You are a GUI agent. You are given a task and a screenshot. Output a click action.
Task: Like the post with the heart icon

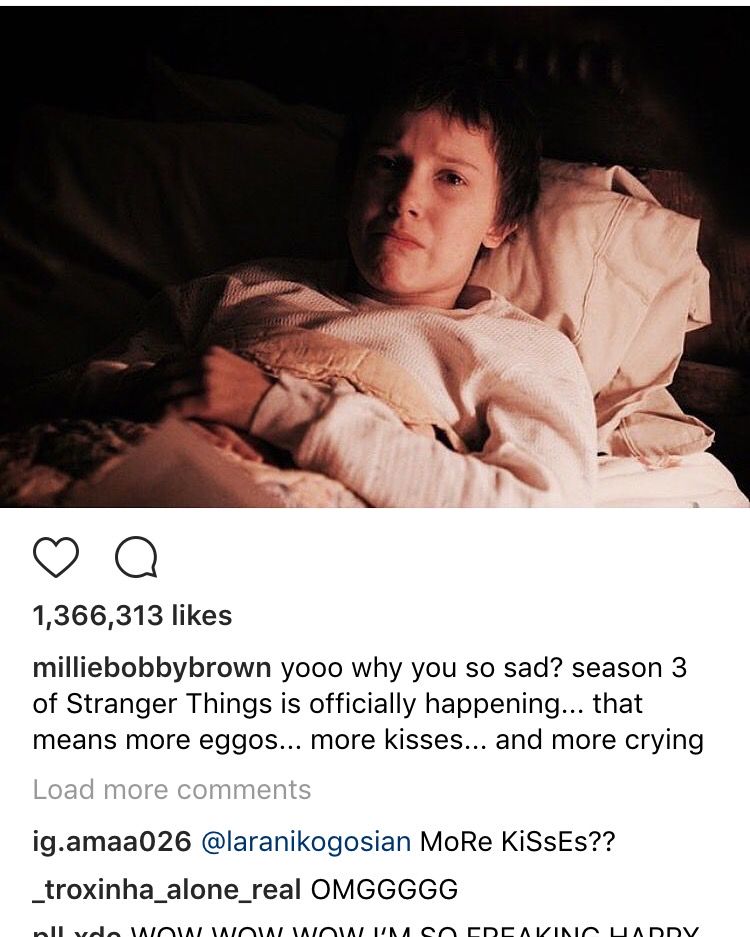[x=56, y=557]
